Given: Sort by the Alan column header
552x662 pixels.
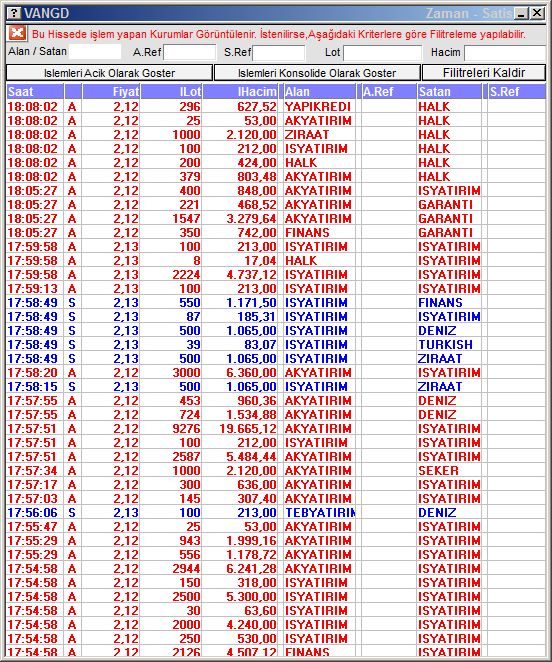Looking at the screenshot, I should 320,92.
